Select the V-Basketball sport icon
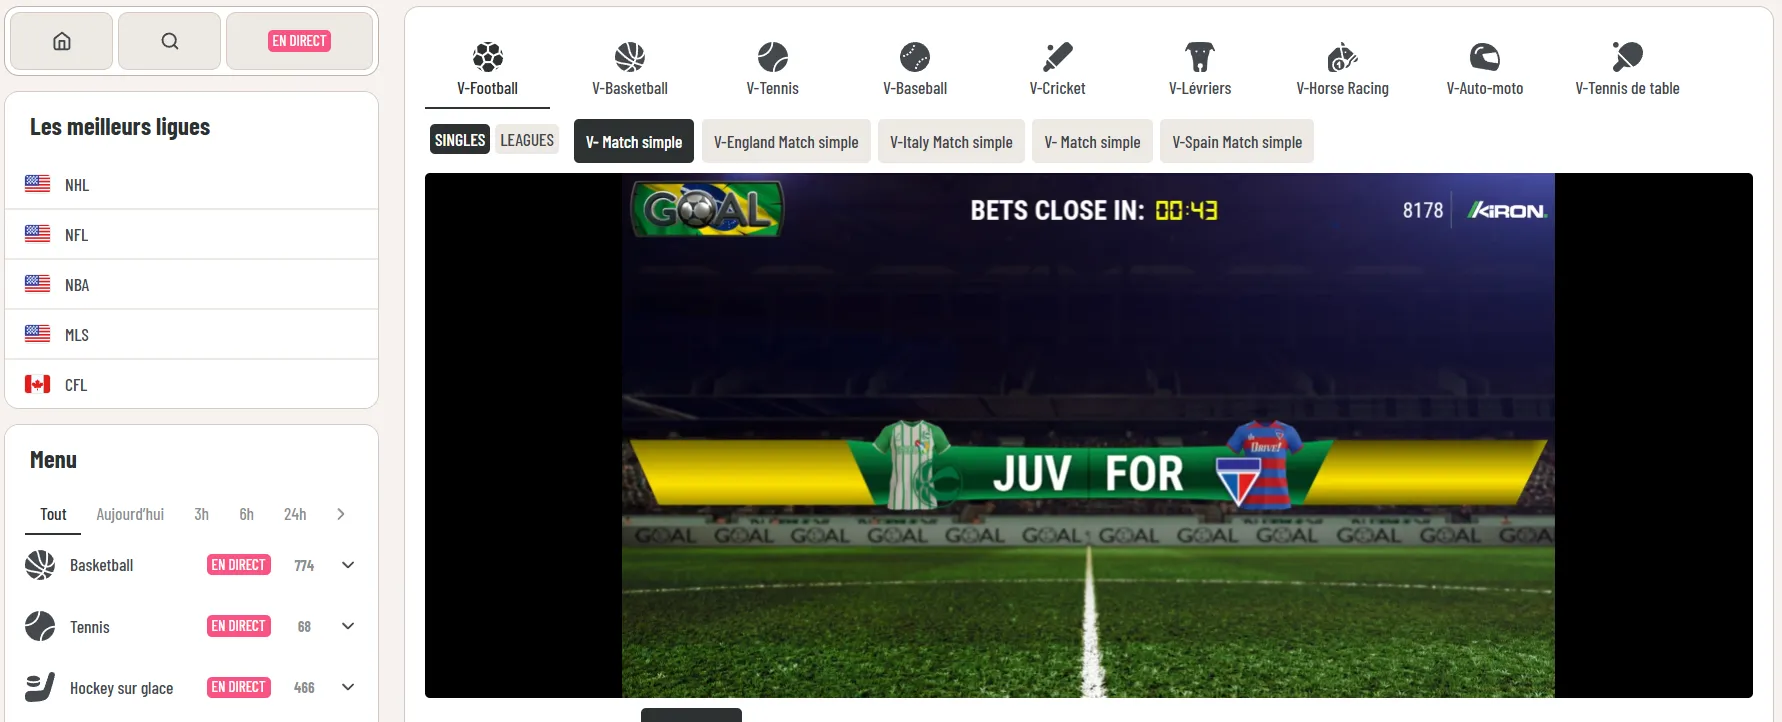Image resolution: width=1782 pixels, height=722 pixels. click(x=630, y=57)
